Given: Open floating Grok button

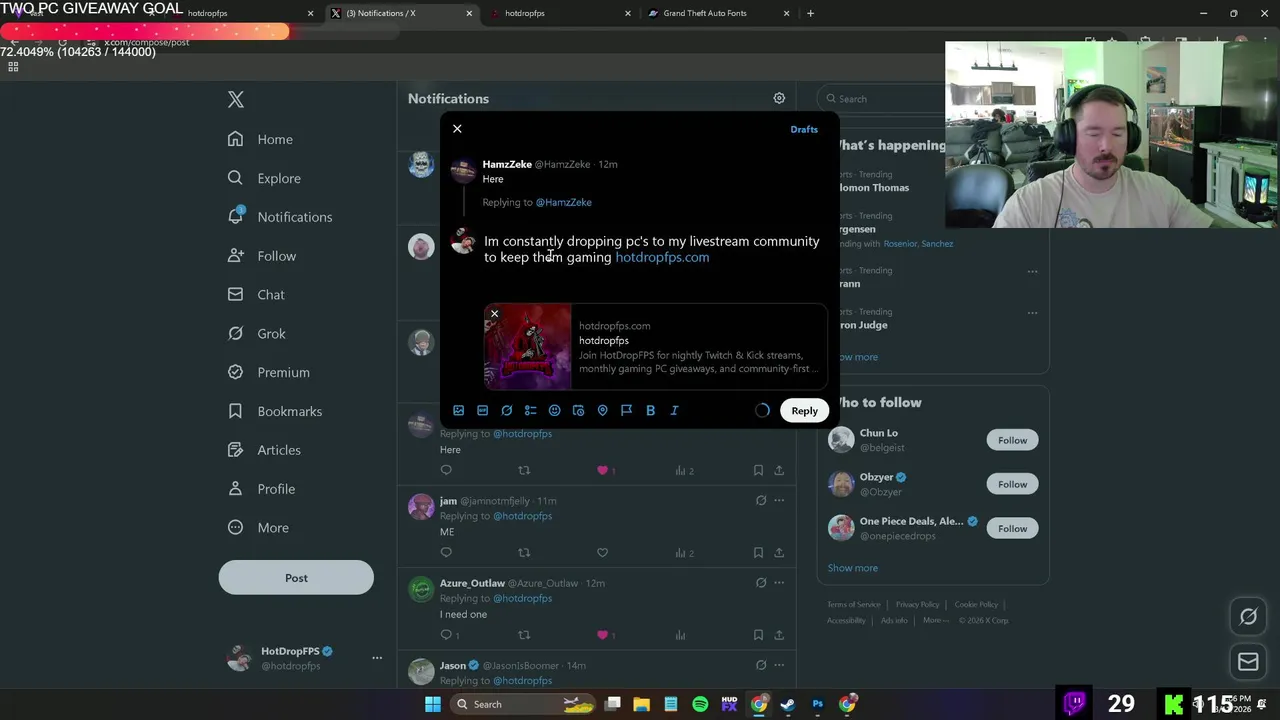Looking at the screenshot, I should tap(1248, 617).
